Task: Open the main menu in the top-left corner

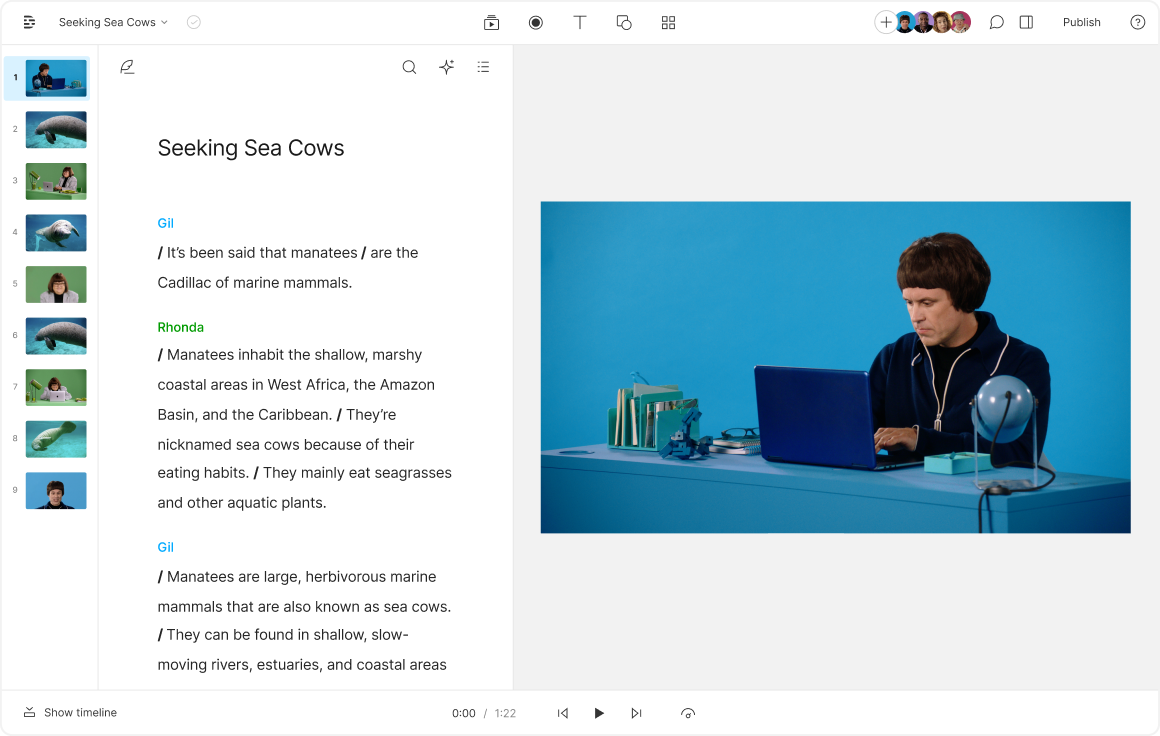Action: 29,22
